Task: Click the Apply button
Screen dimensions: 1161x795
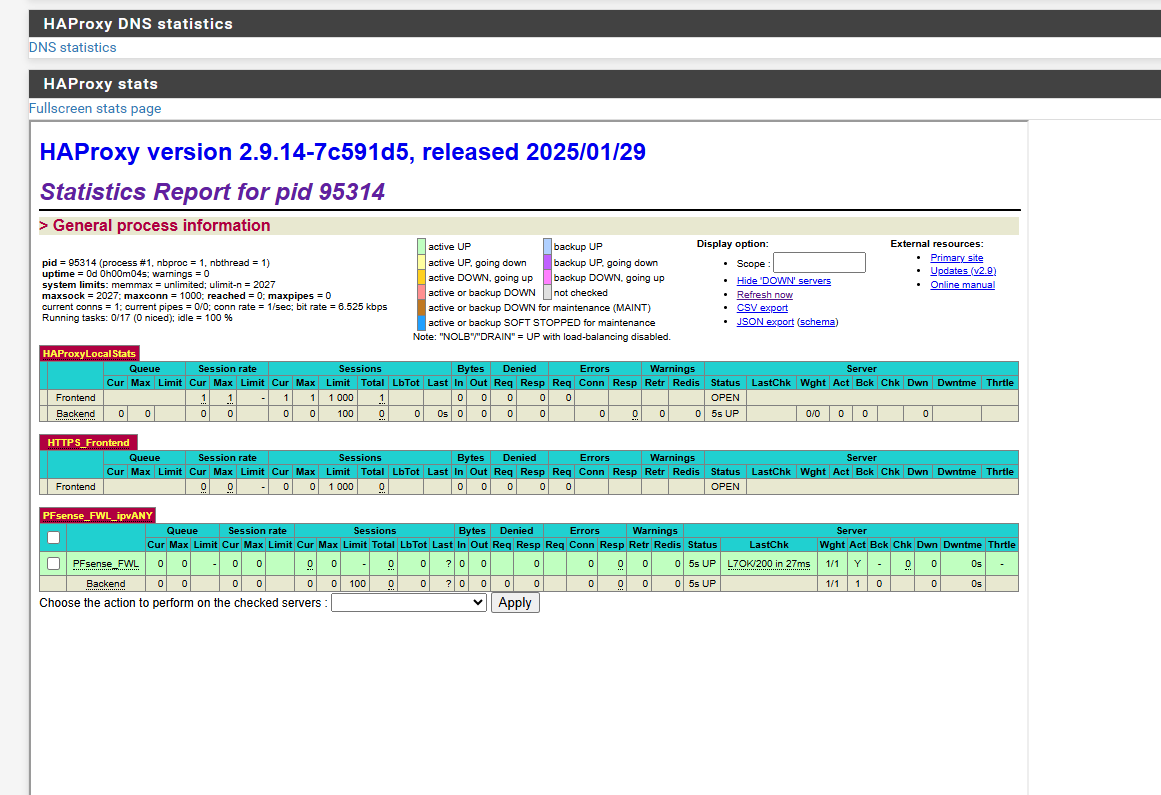Action: click(x=515, y=603)
